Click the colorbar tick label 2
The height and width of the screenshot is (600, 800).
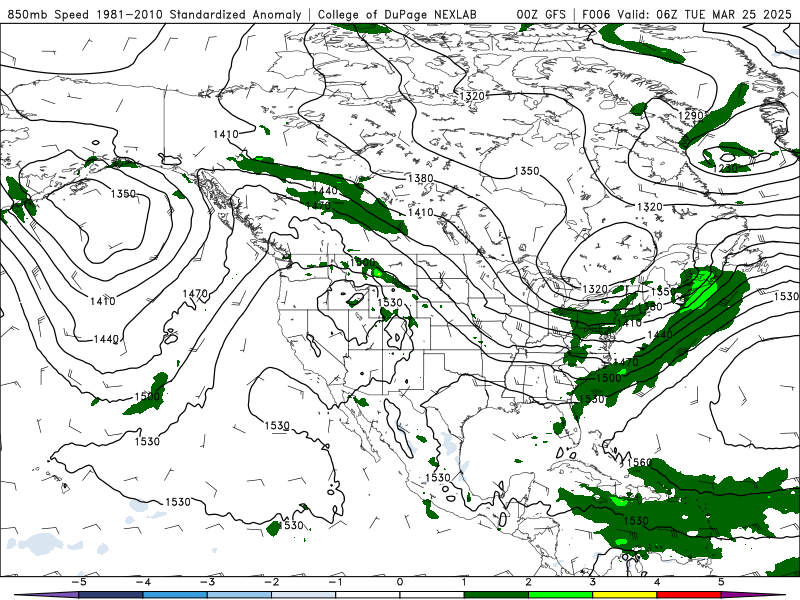[x=529, y=582]
